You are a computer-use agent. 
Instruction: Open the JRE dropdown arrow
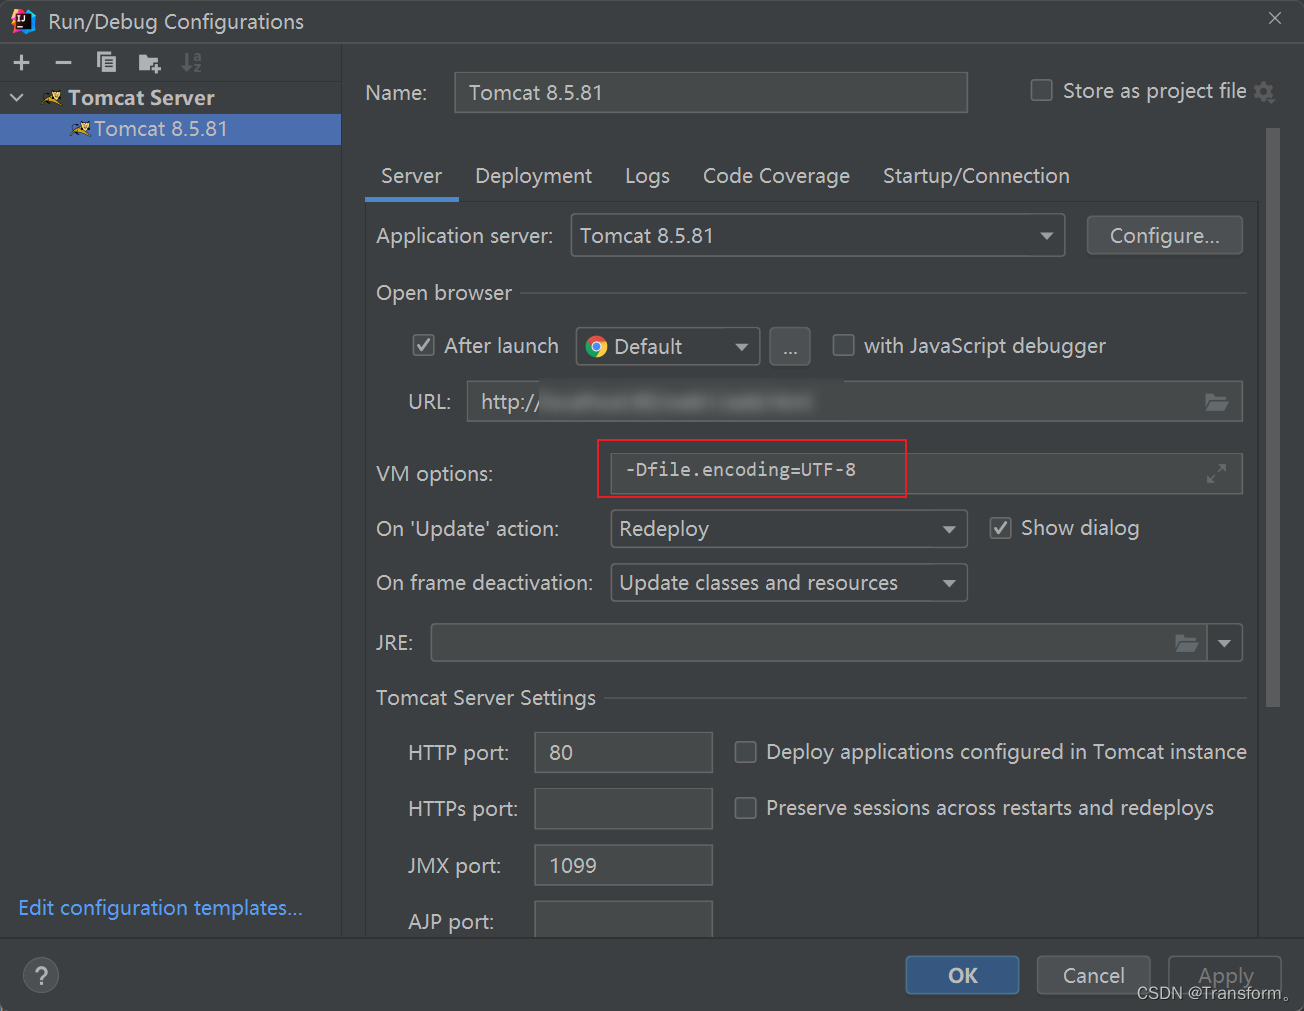point(1225,643)
